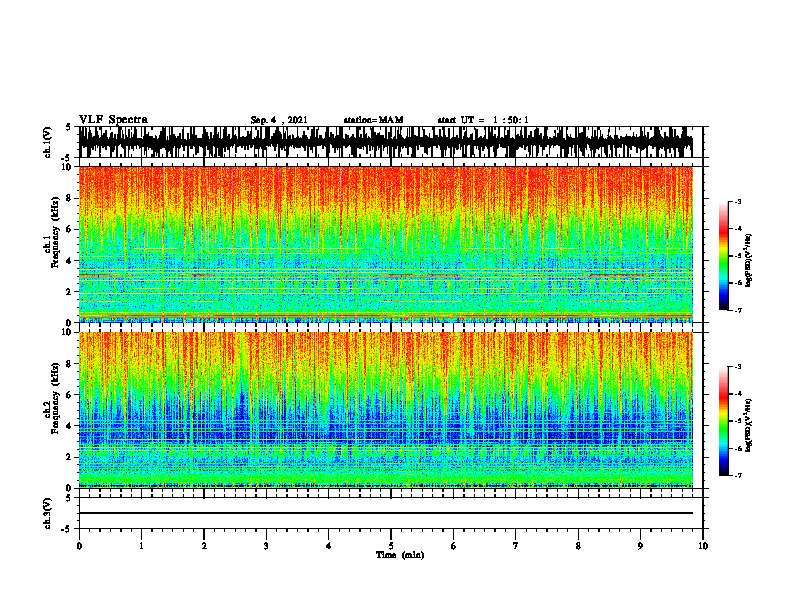Click the ch.2 "Frequency (kHz)" axis label
Image resolution: width=792 pixels, height=612 pixels.
click(56, 398)
